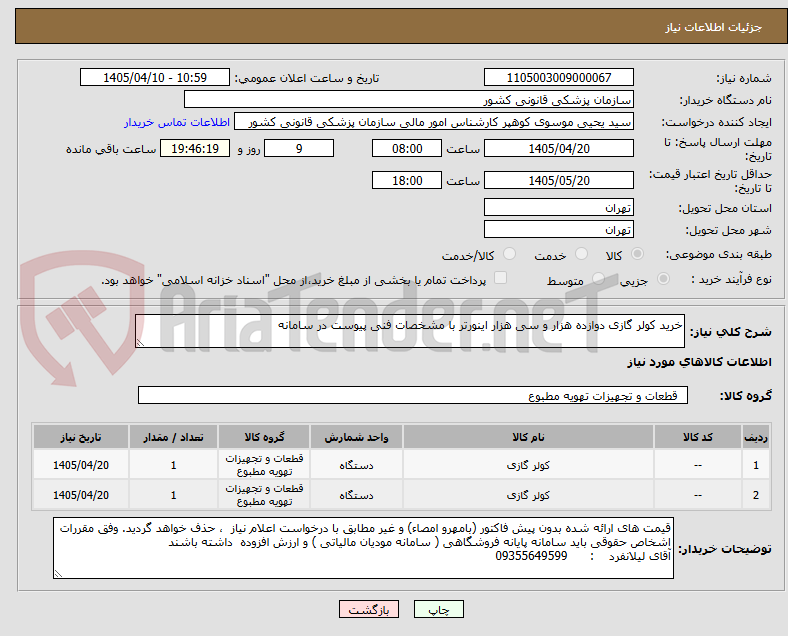788x636 pixels.
Task: Click the general description text area
Action: coord(410,331)
